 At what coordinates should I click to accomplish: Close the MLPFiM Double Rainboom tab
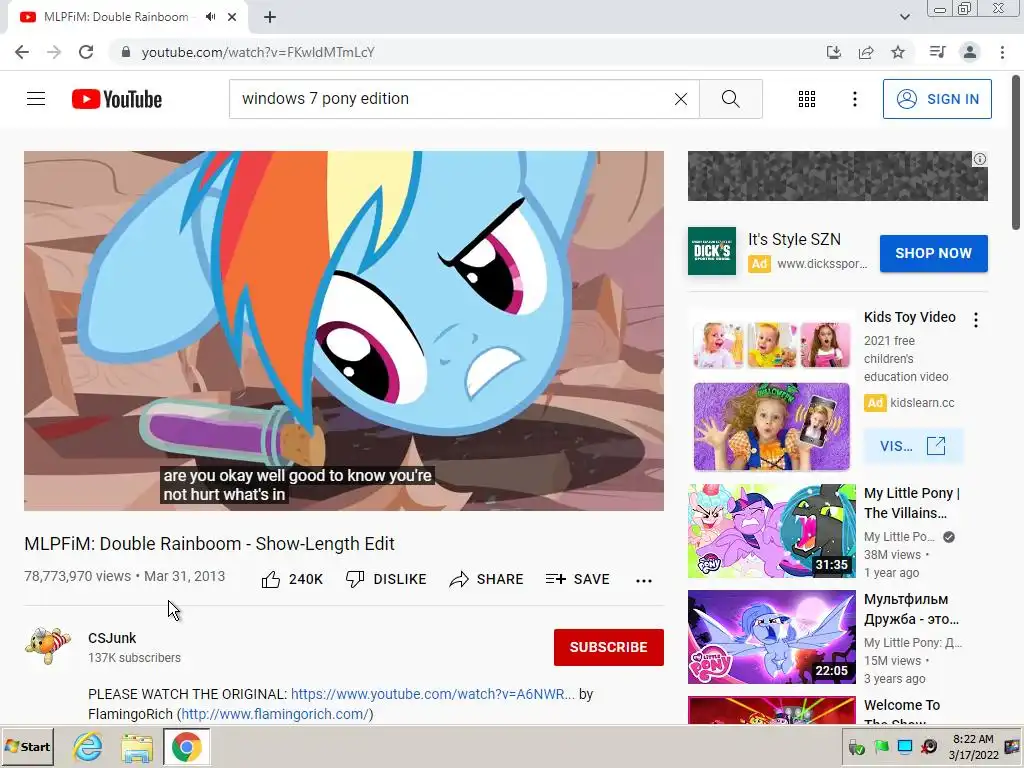pyautogui.click(x=232, y=17)
